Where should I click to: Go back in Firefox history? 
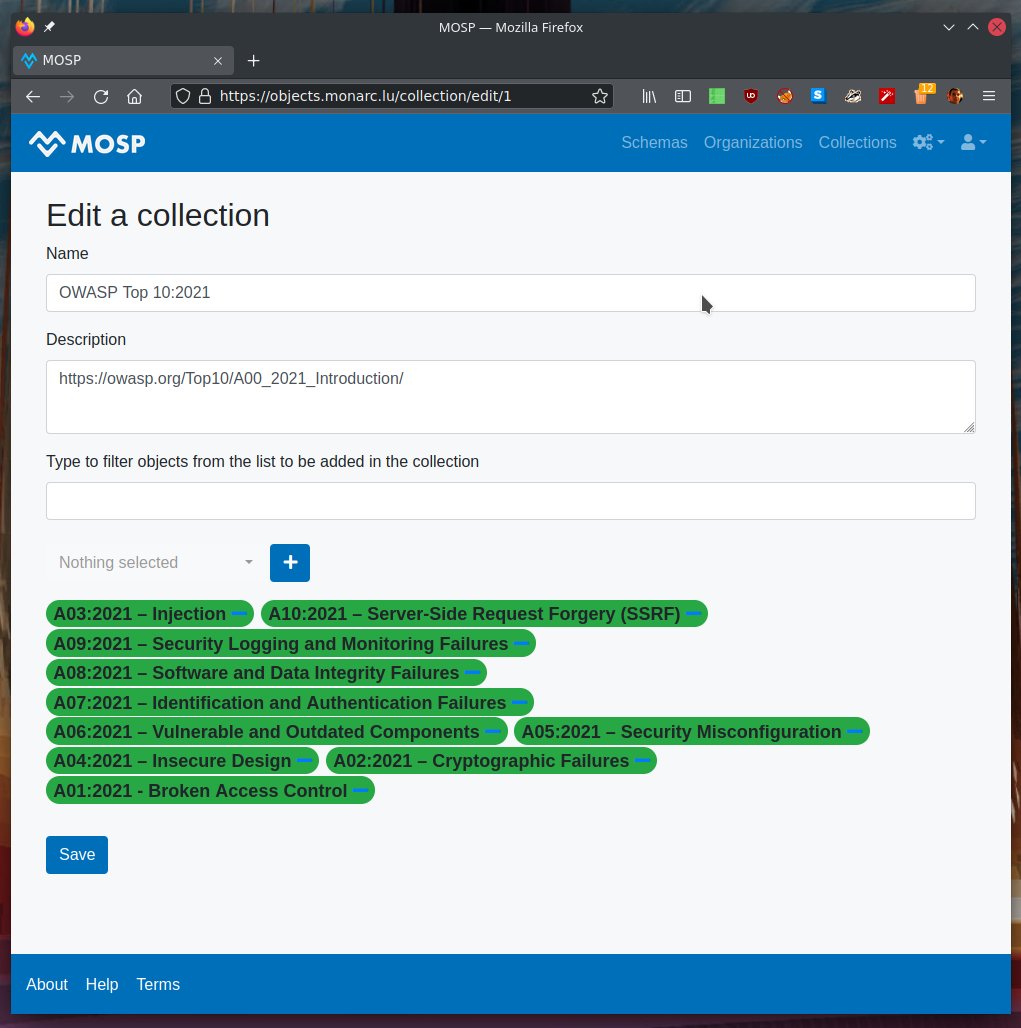[33, 96]
